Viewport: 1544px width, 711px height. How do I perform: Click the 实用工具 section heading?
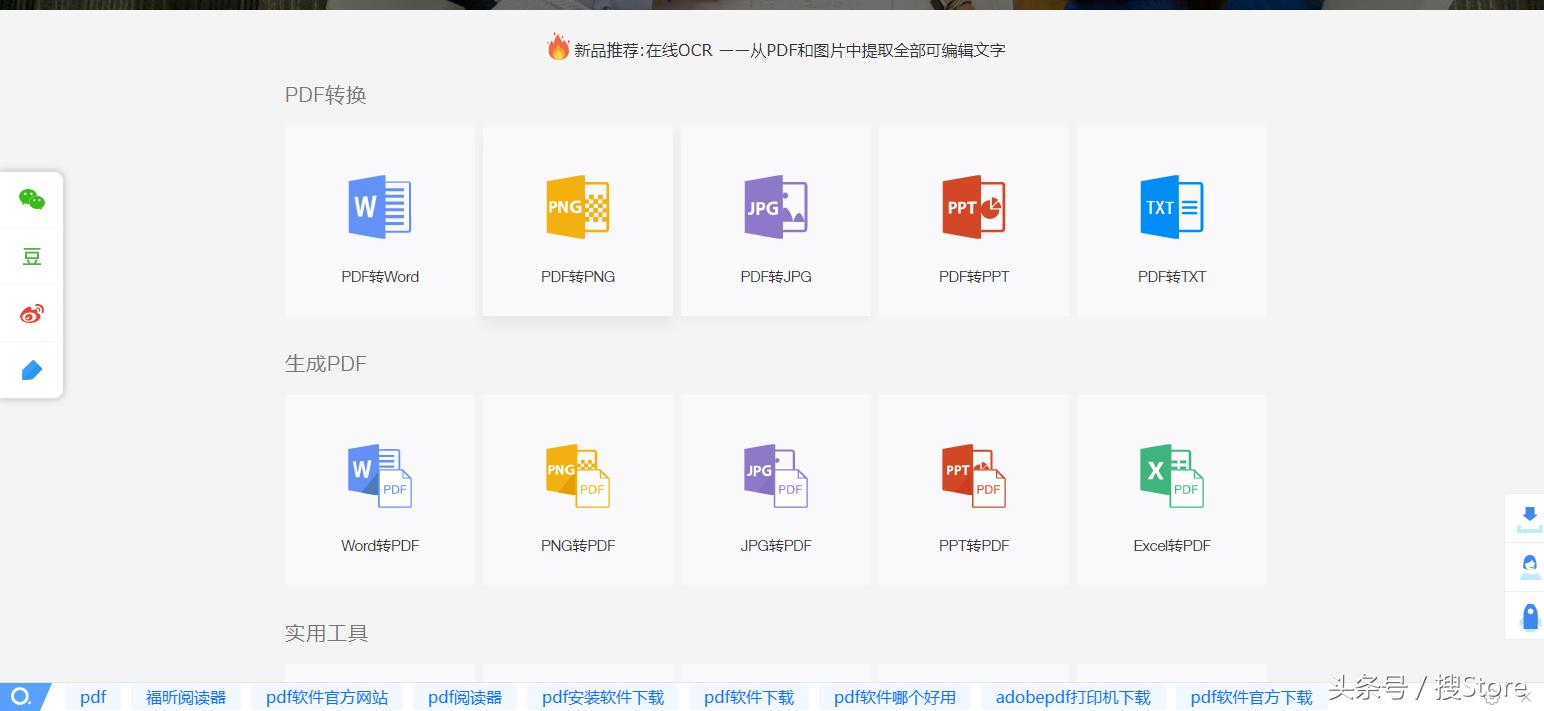[x=327, y=633]
